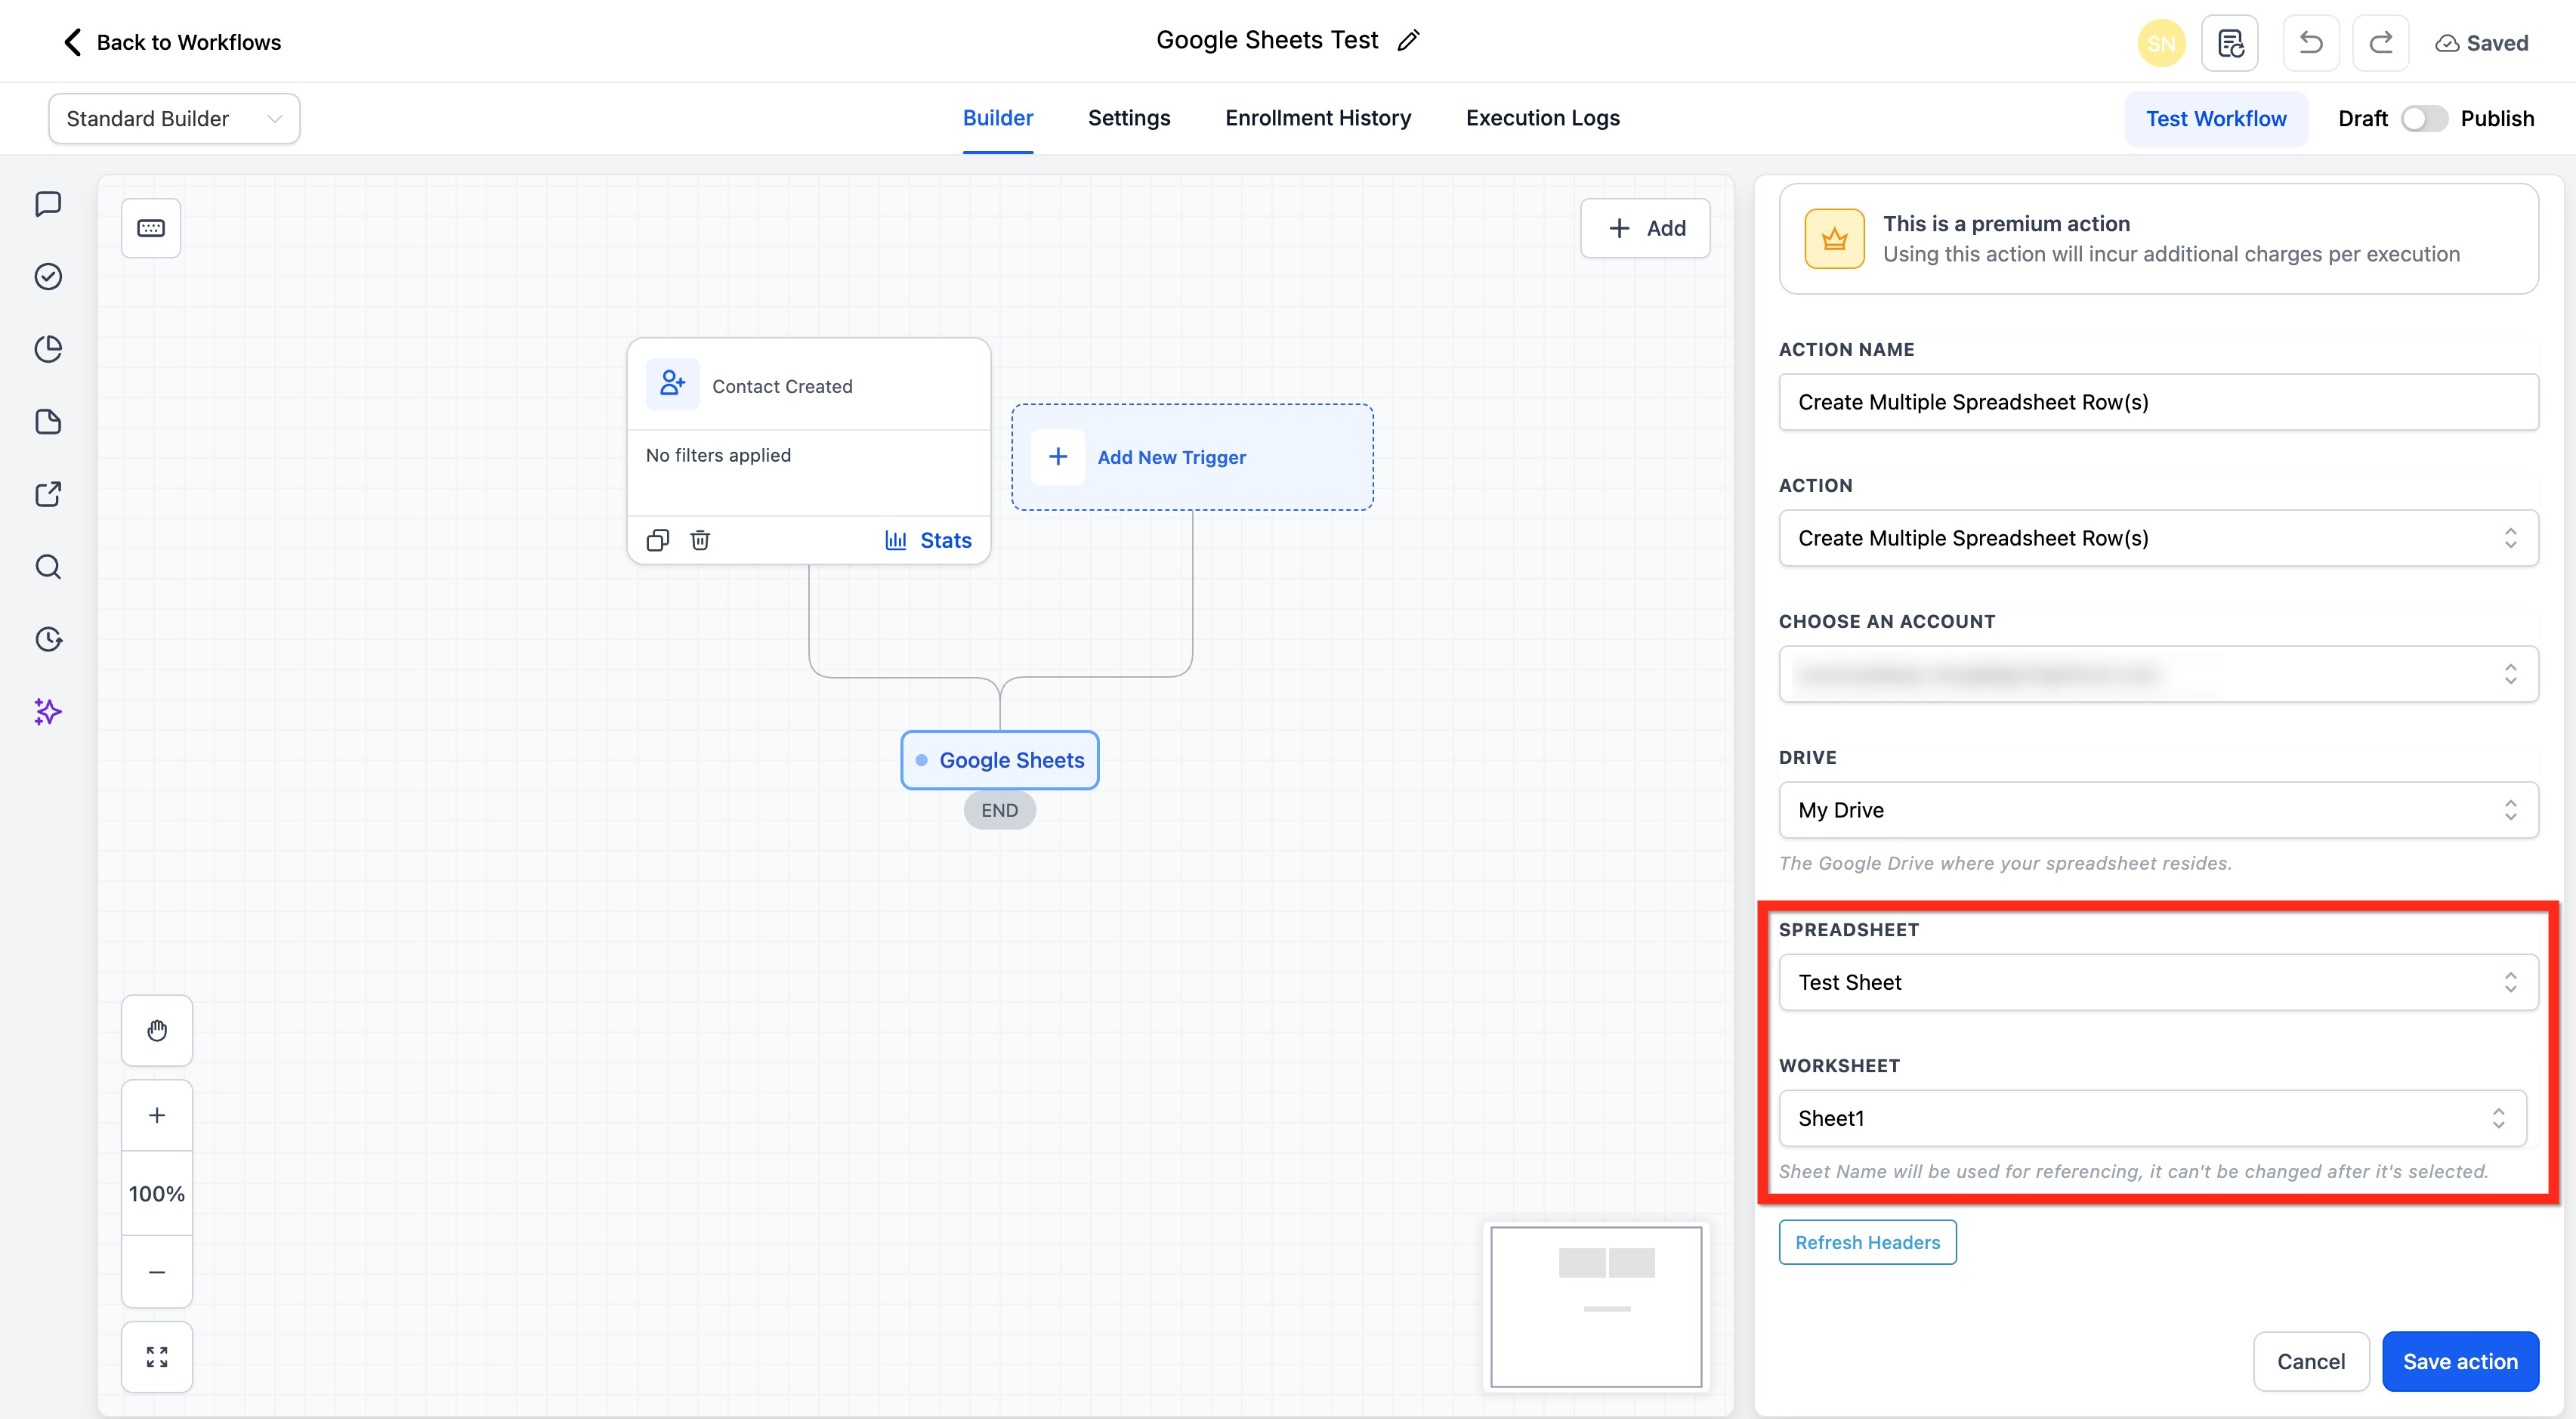Zoom in with the plus button
The image size is (2576, 1419).
157,1115
